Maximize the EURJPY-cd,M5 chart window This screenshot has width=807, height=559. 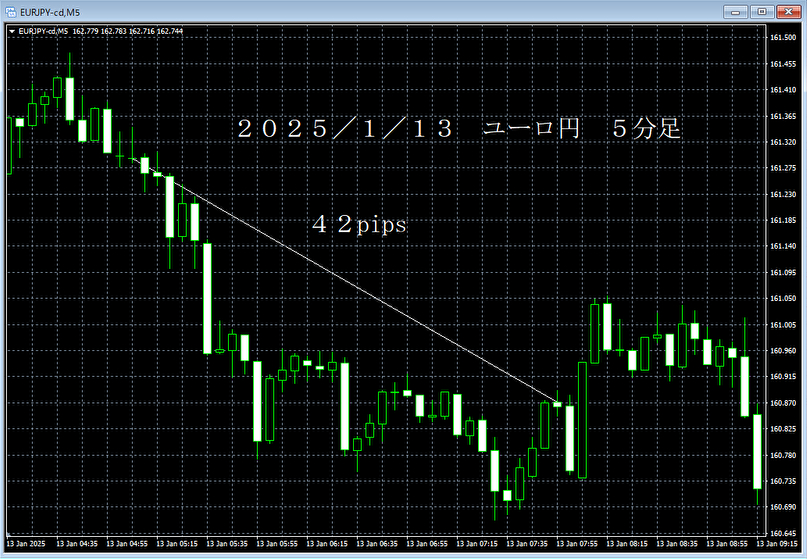pos(762,11)
